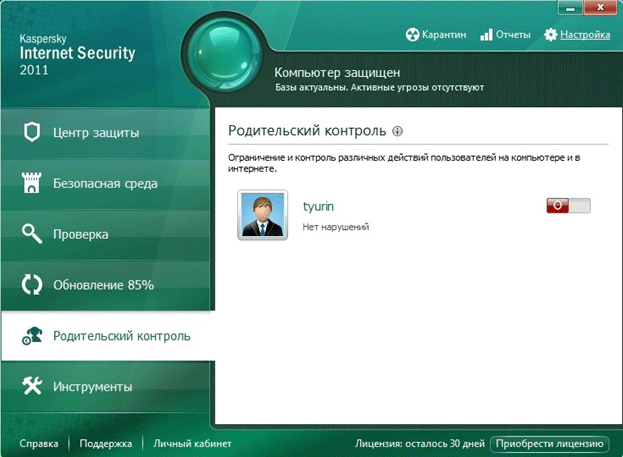Click the Приобрести лицензию button
This screenshot has height=457, width=623.
point(549,443)
